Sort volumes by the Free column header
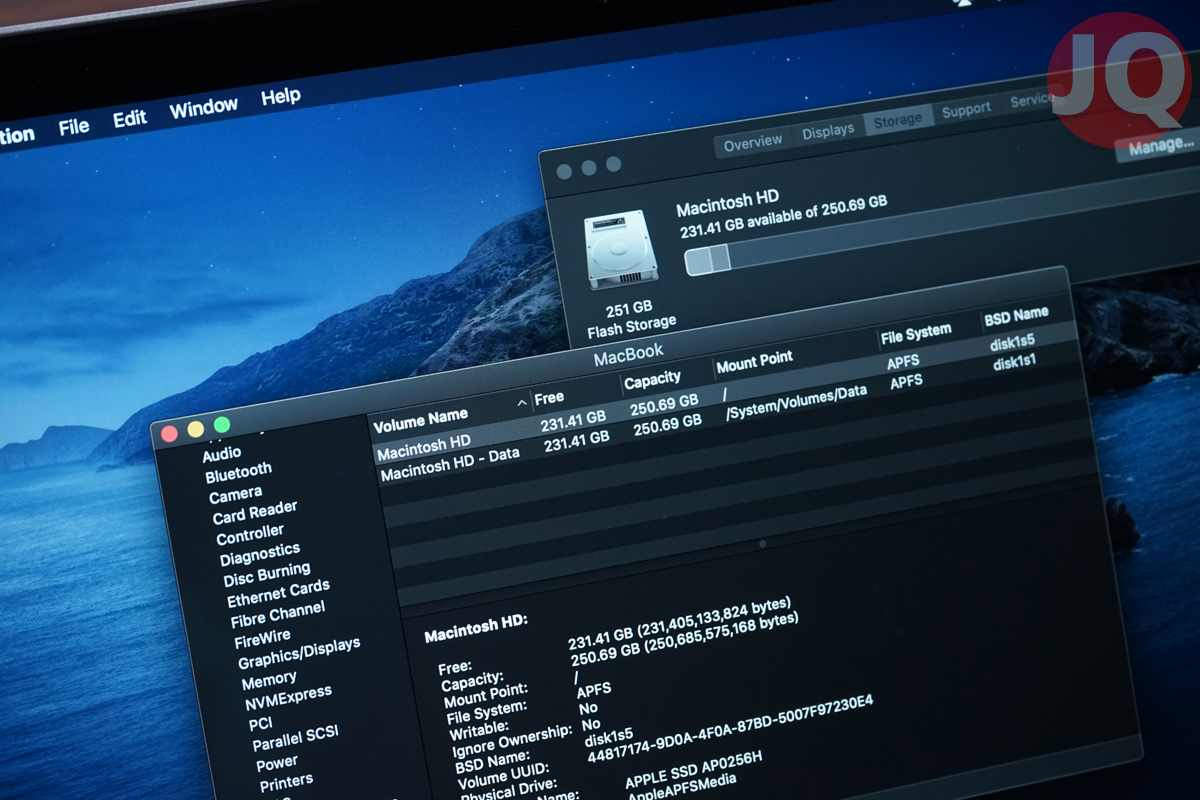This screenshot has width=1200, height=800. point(549,398)
